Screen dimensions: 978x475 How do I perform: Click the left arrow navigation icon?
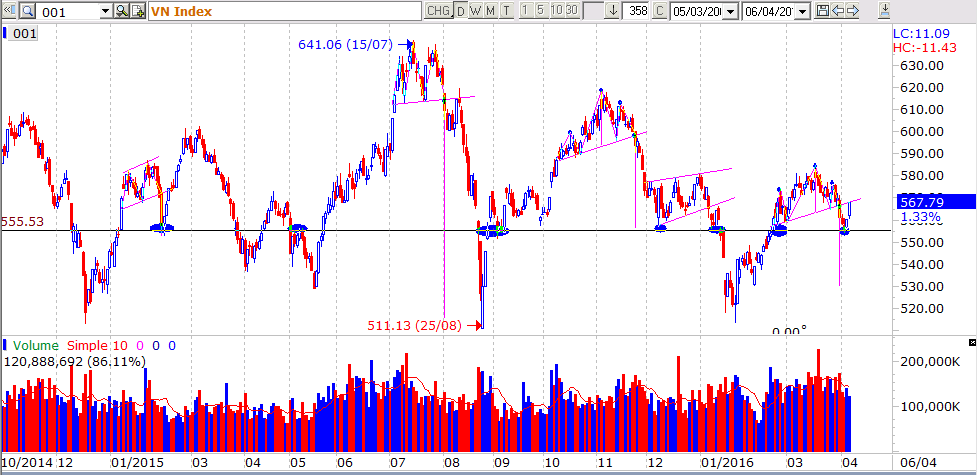point(838,11)
